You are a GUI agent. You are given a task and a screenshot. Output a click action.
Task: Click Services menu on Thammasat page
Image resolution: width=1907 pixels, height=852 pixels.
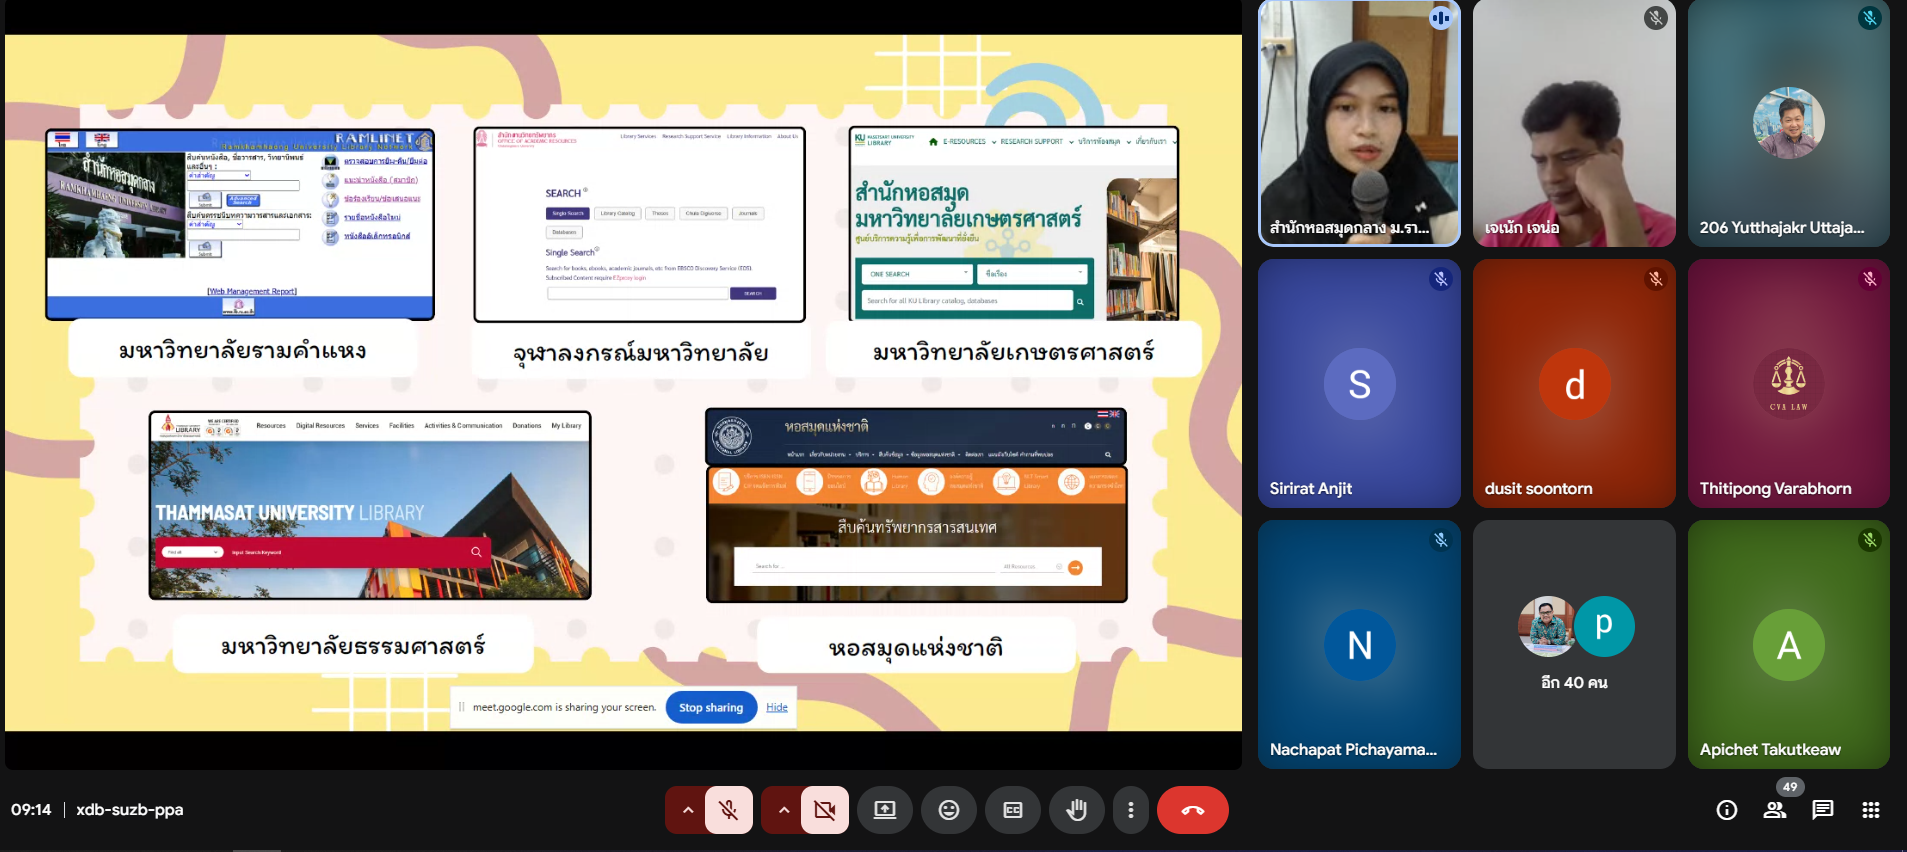coord(367,426)
